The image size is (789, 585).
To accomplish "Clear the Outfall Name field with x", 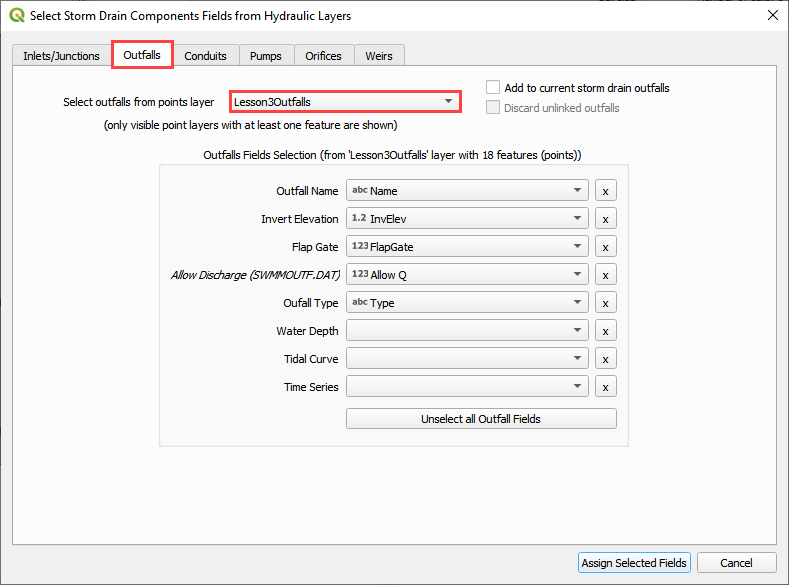I will tap(605, 191).
